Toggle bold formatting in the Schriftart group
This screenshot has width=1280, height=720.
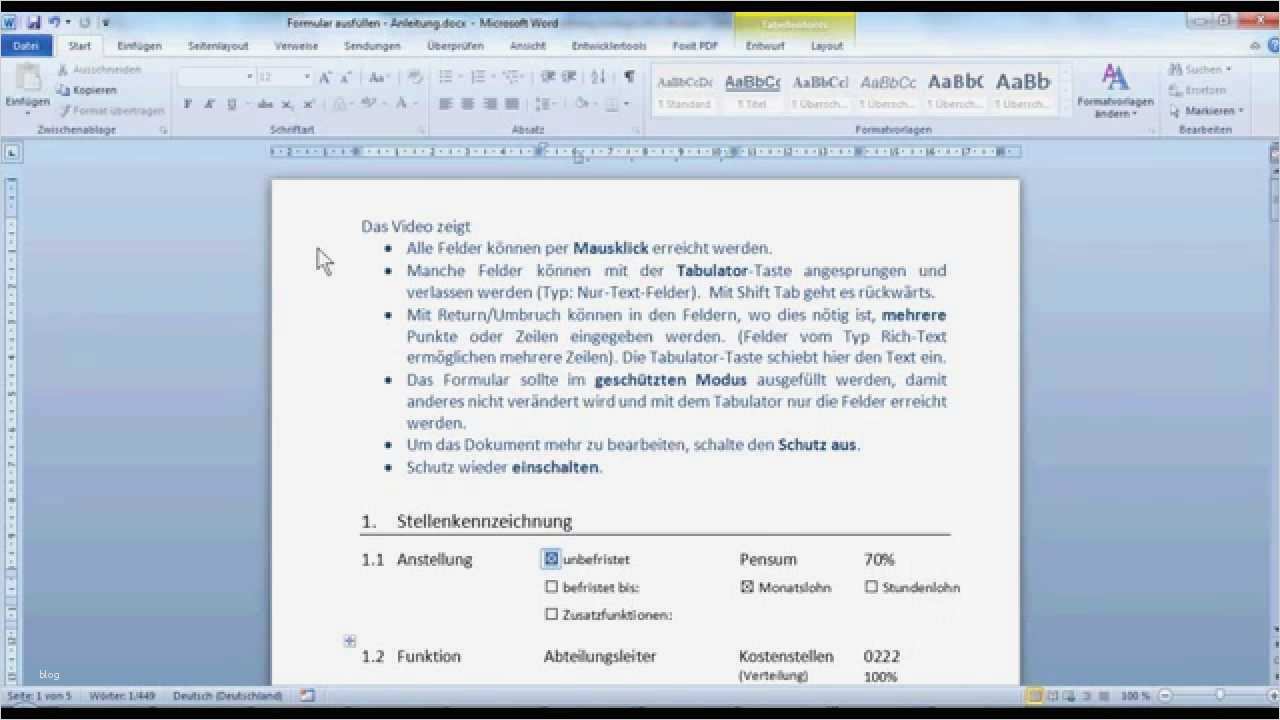coord(187,103)
